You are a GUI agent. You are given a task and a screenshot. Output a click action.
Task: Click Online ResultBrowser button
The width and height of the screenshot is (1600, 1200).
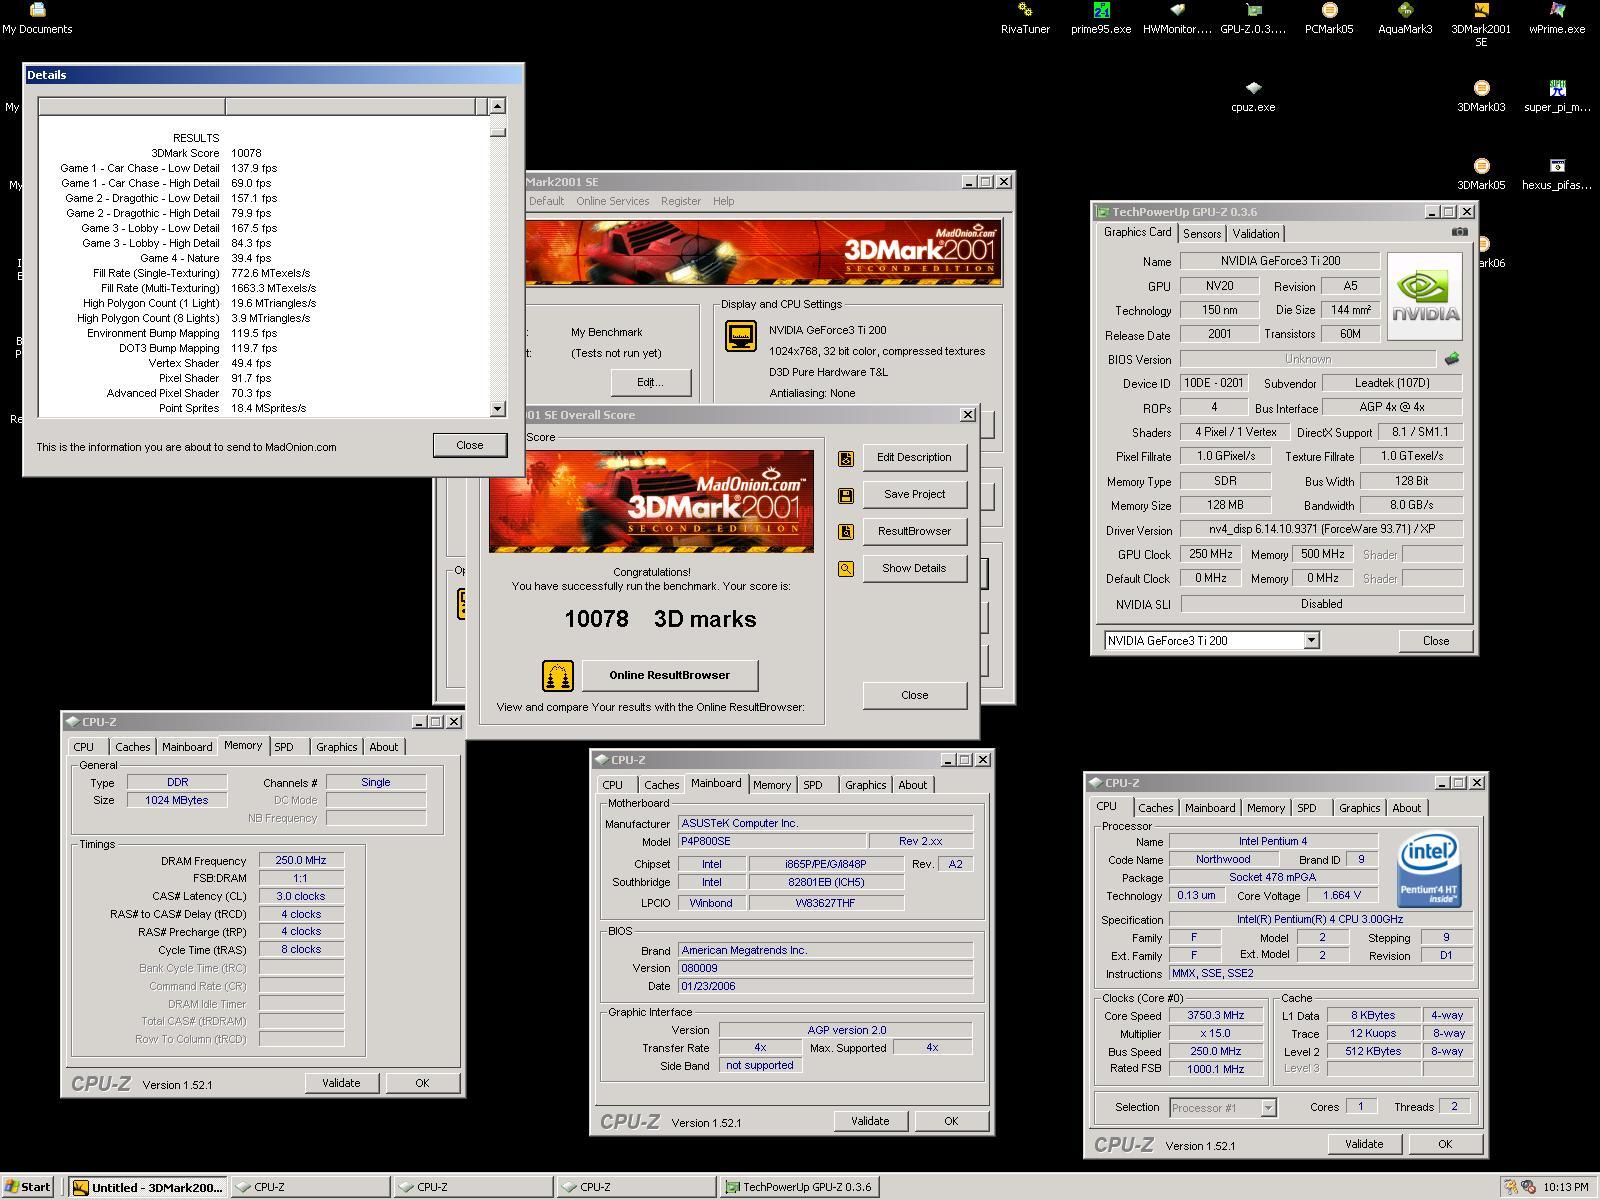click(x=670, y=676)
